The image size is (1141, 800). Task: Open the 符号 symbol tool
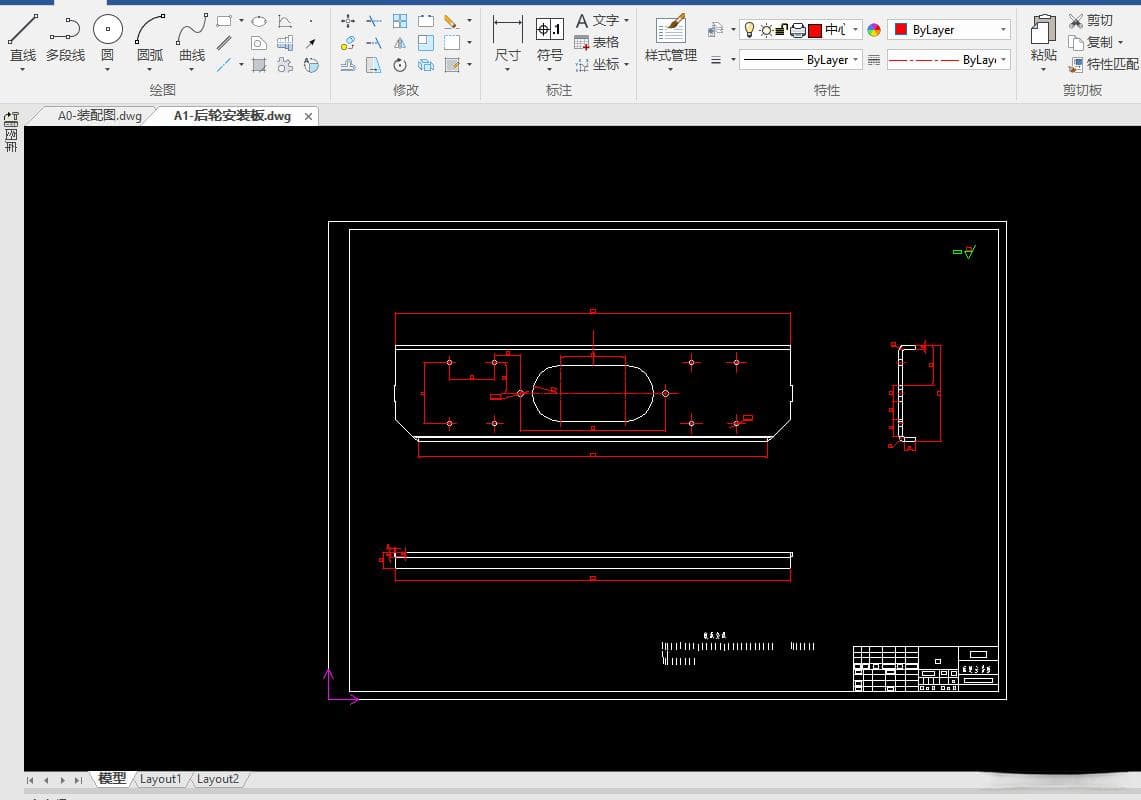coord(549,38)
